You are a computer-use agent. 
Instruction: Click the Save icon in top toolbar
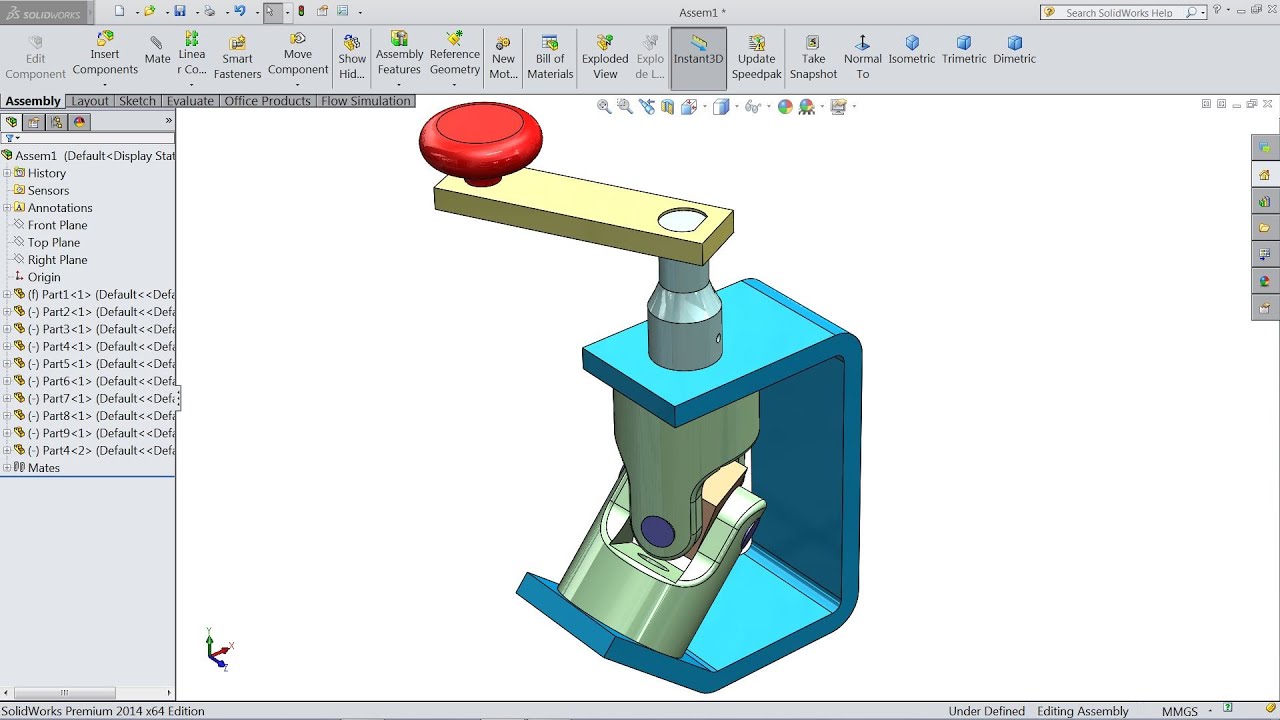[179, 12]
